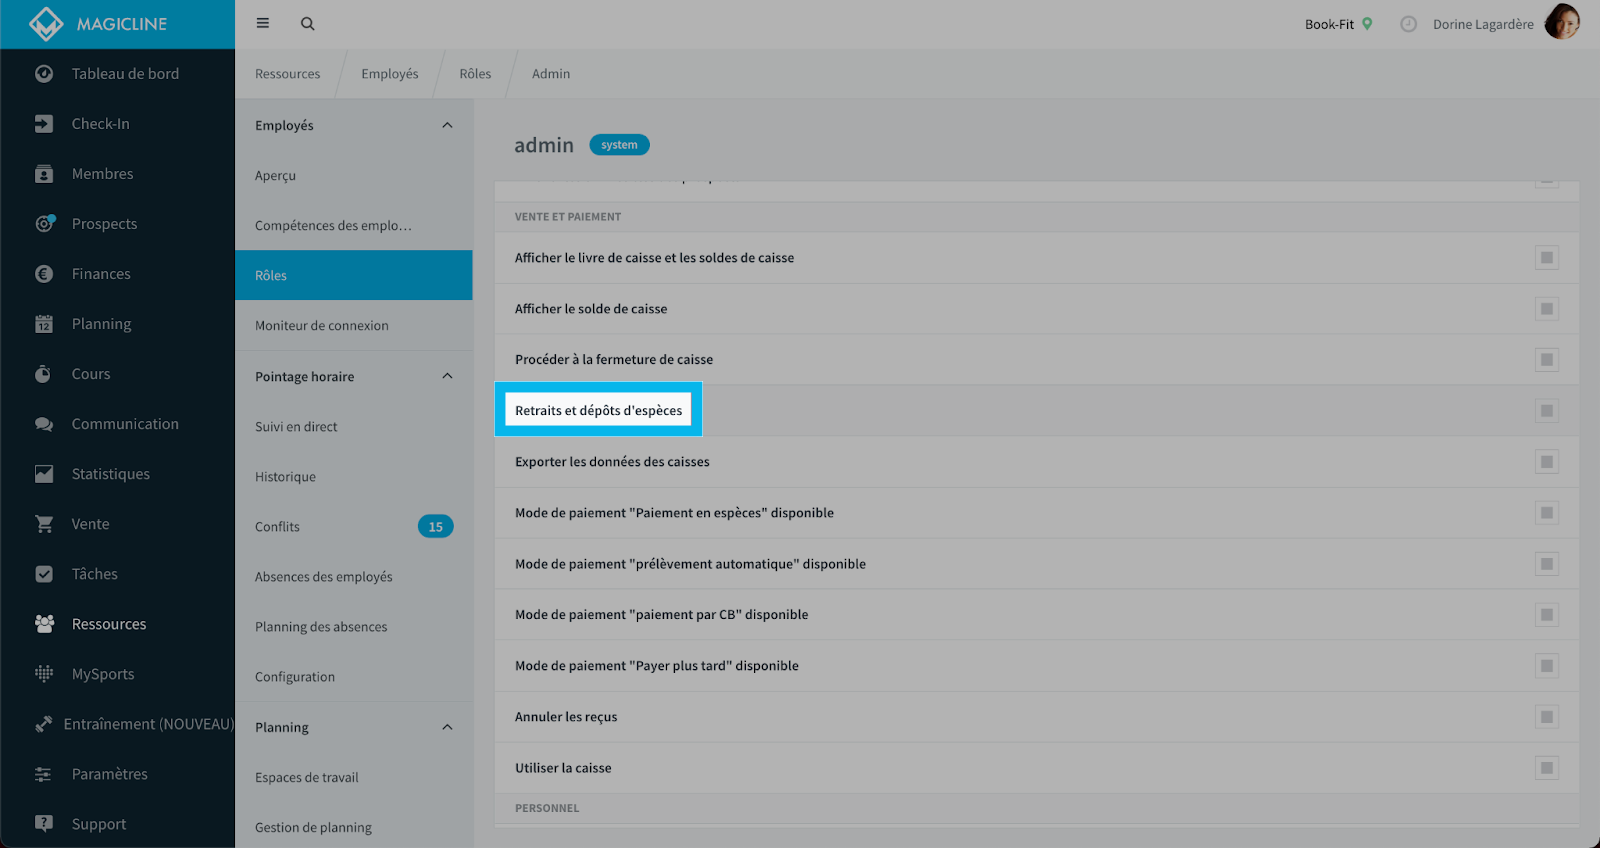Click the search magnifier icon

(x=308, y=24)
